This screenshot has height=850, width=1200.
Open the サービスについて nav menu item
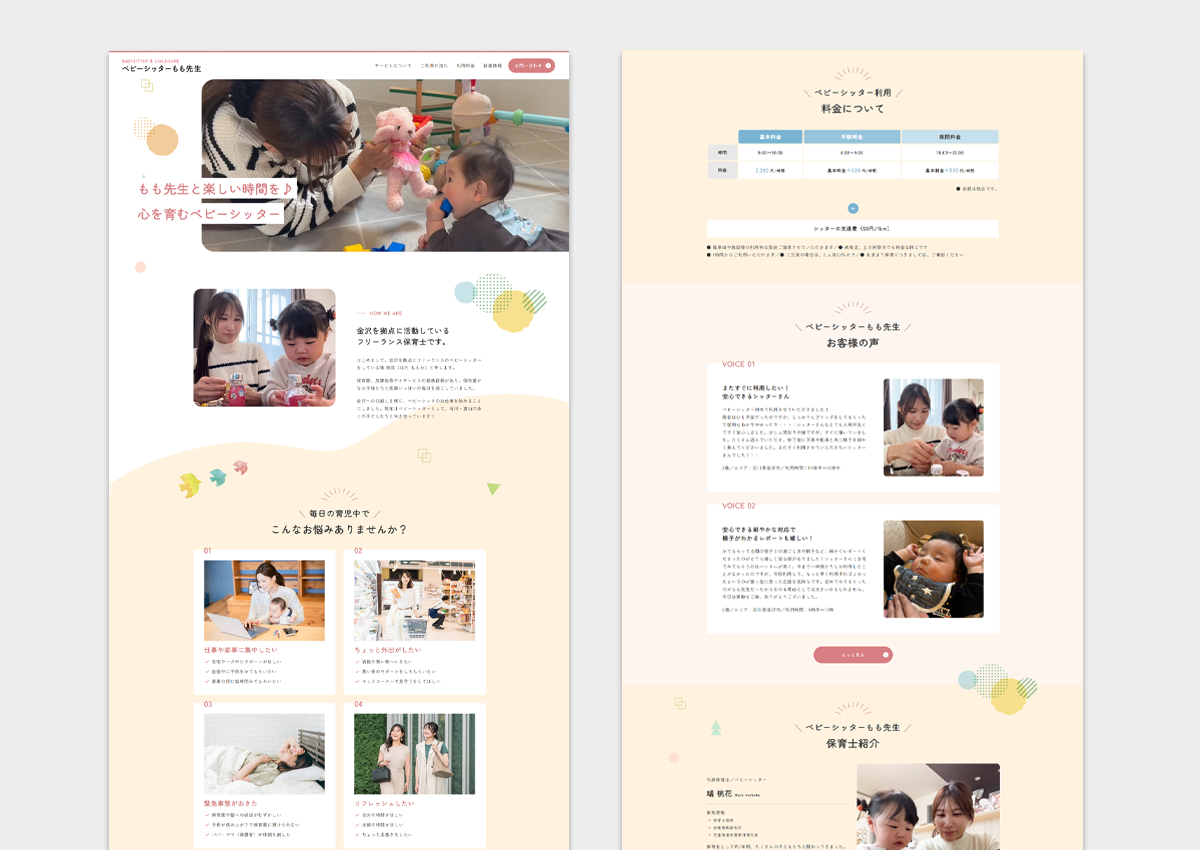click(x=392, y=66)
